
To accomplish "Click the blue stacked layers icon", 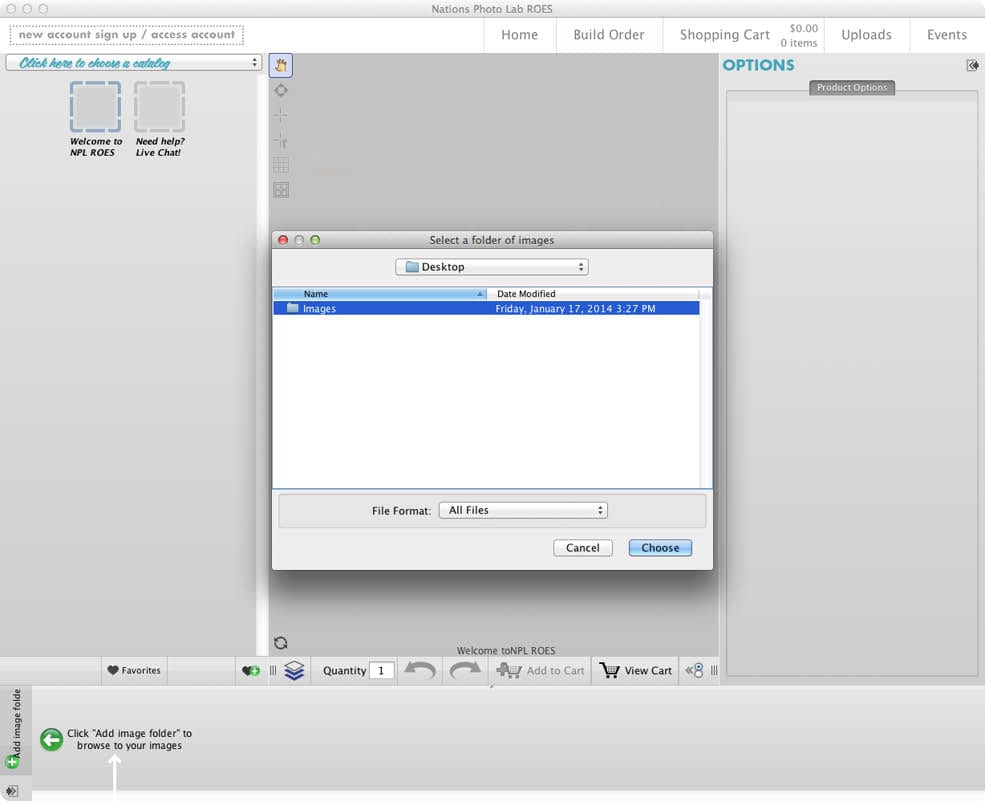I will 294,671.
